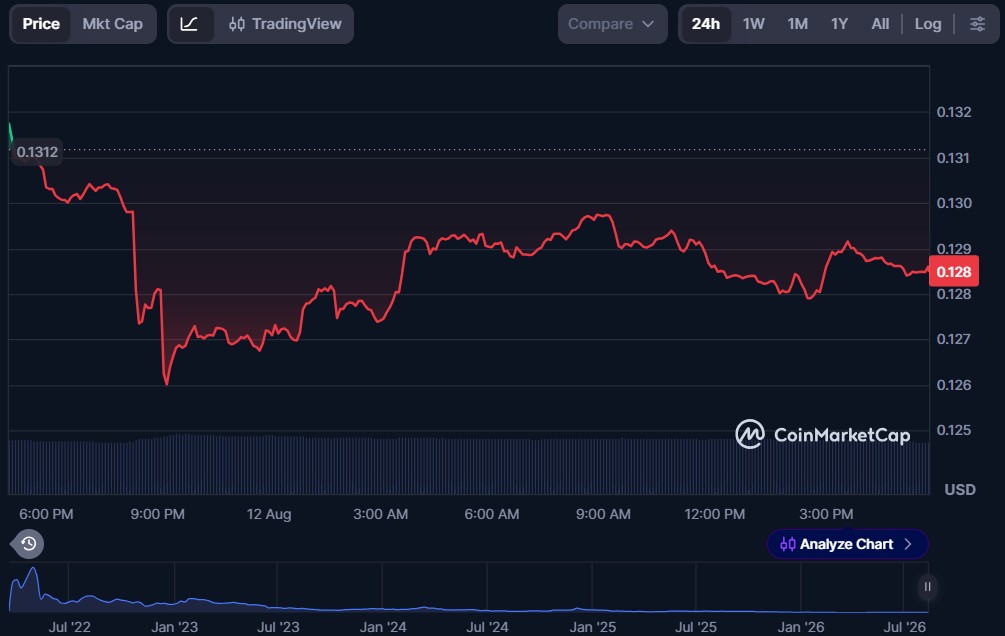Click the Jul '26 mark on range timeline
The image size is (1005, 636).
904,627
